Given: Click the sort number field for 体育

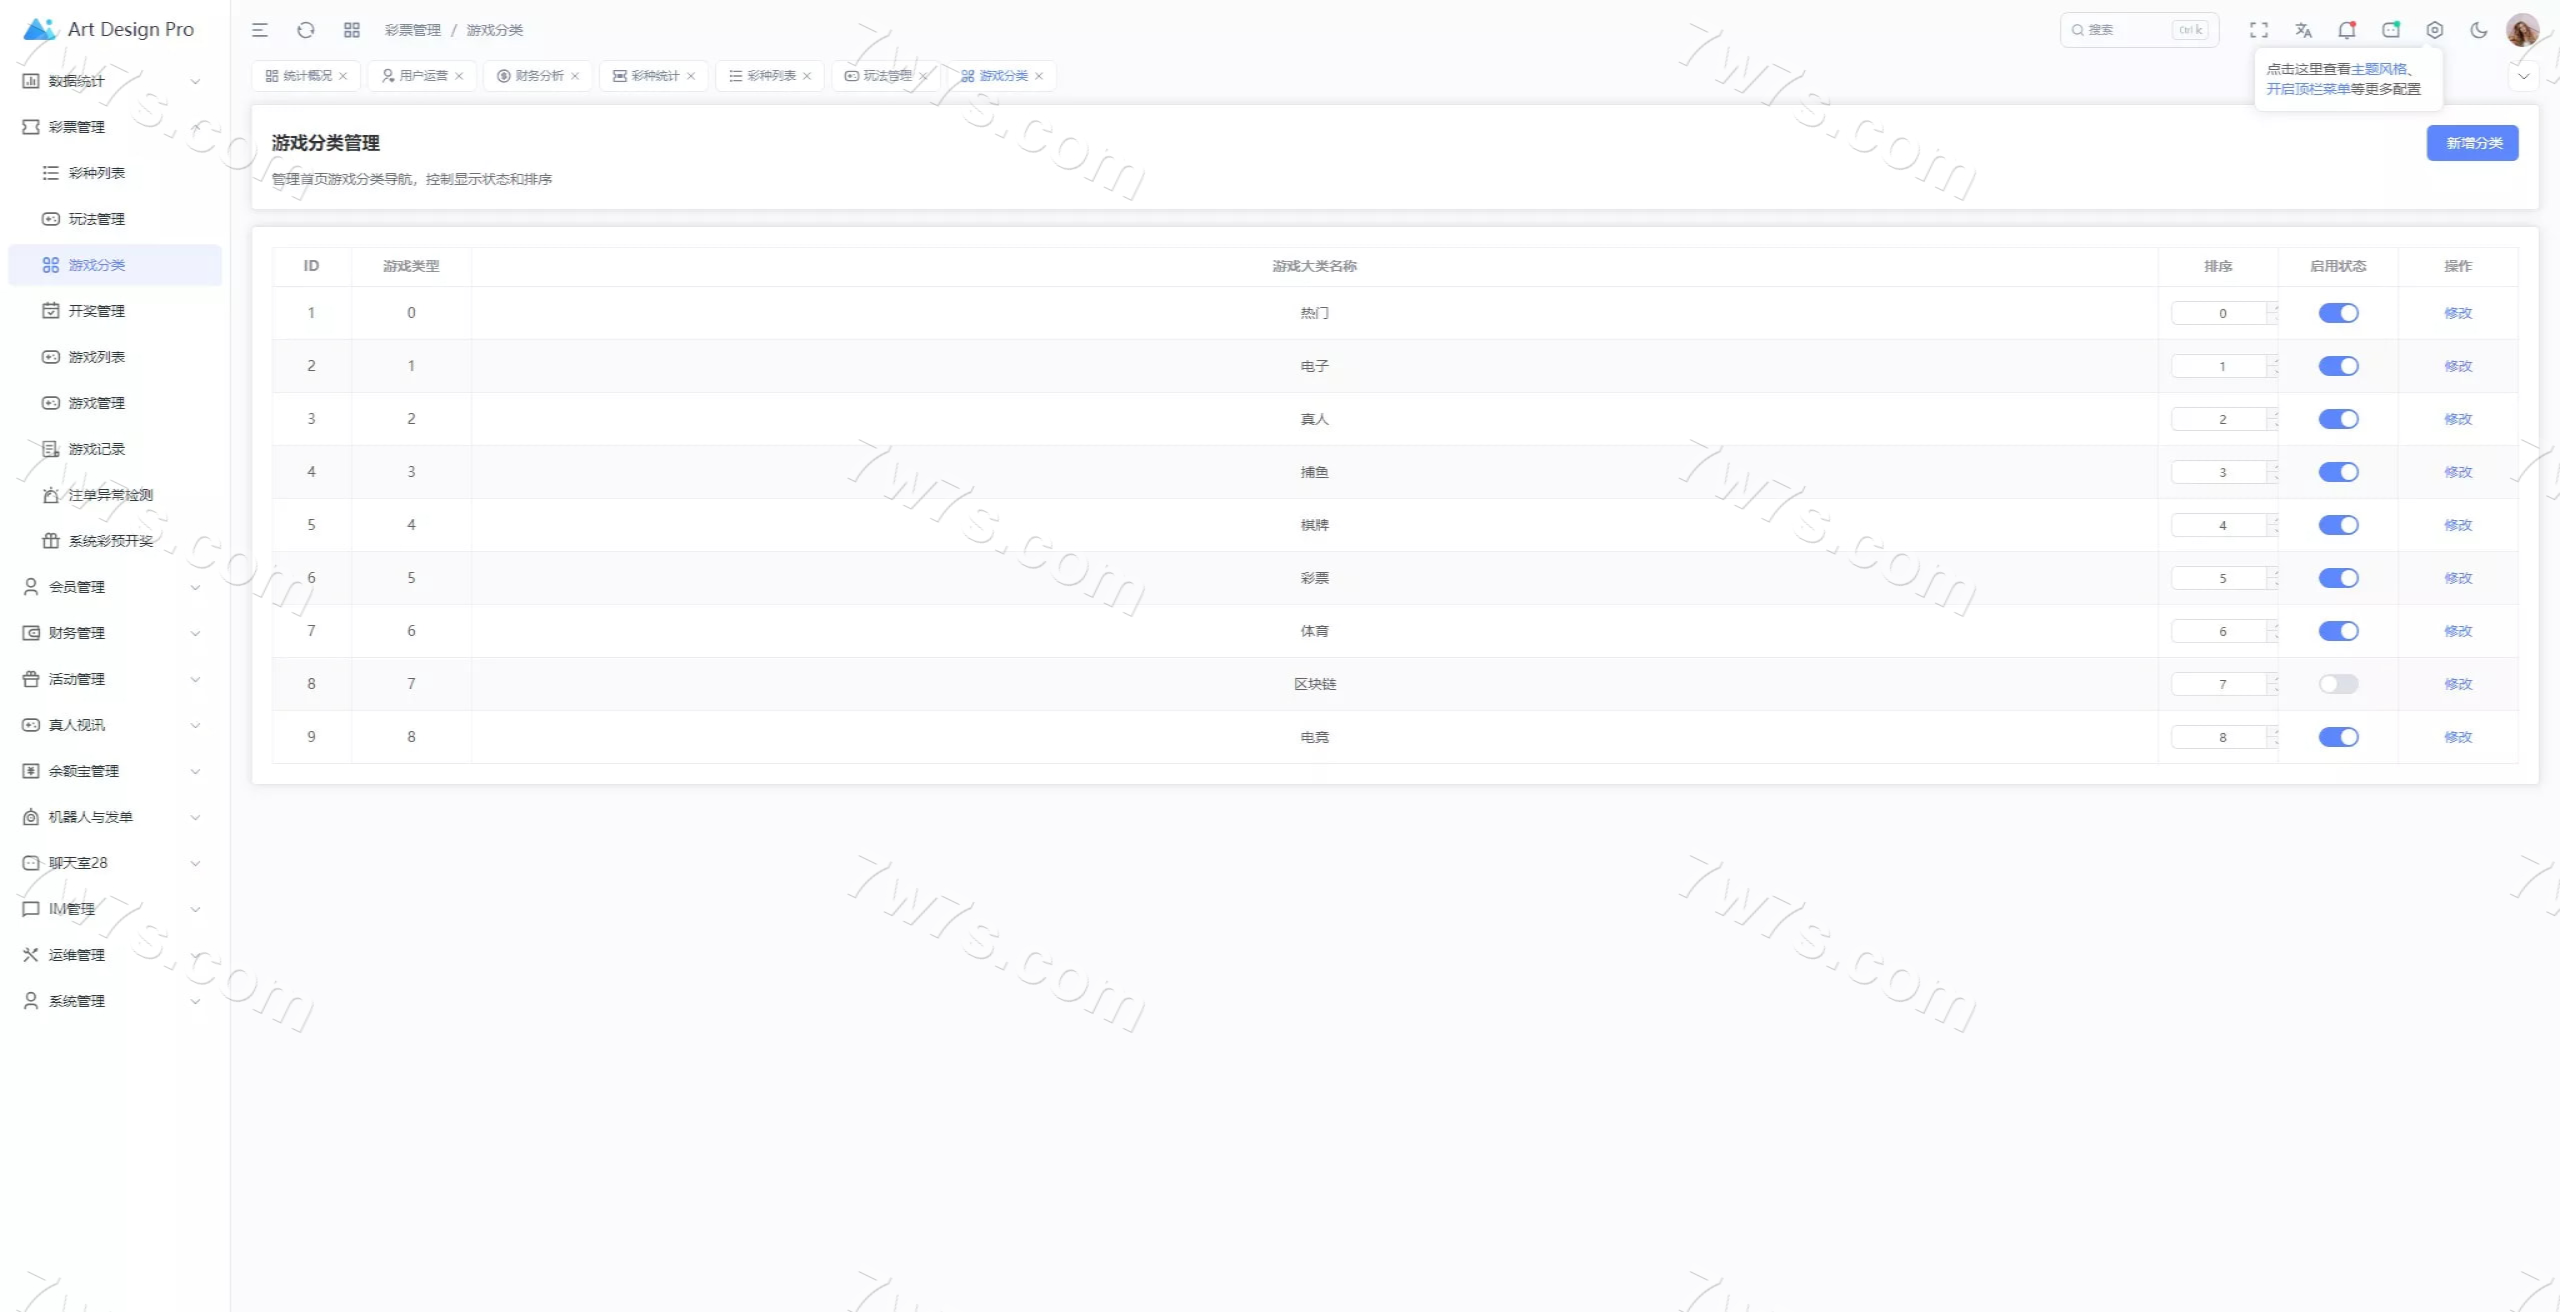Looking at the screenshot, I should 2220,631.
